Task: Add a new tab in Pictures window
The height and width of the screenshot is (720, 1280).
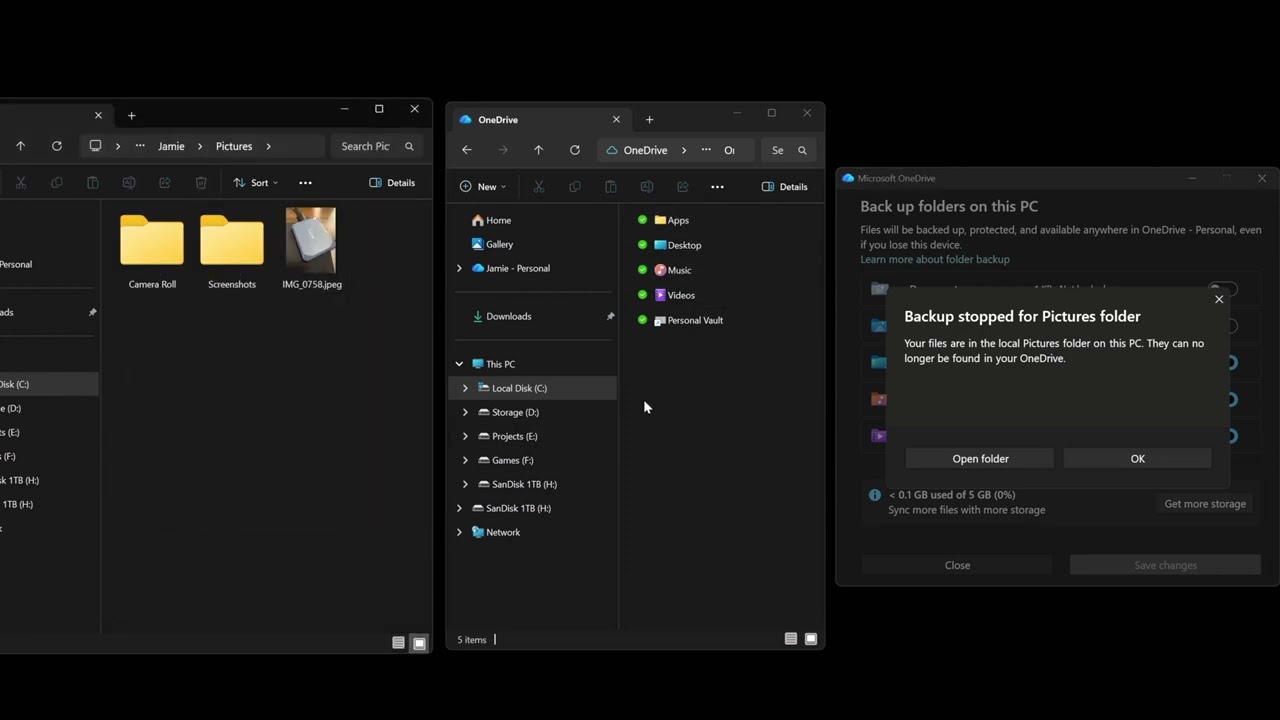Action: (131, 116)
